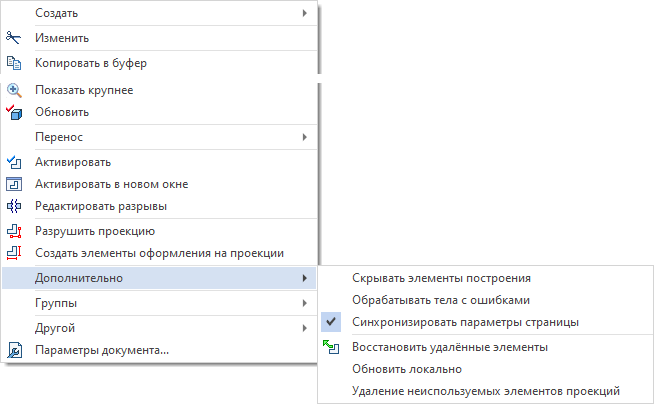Open the Перенос submenu
The height and width of the screenshot is (404, 654).
[304, 137]
